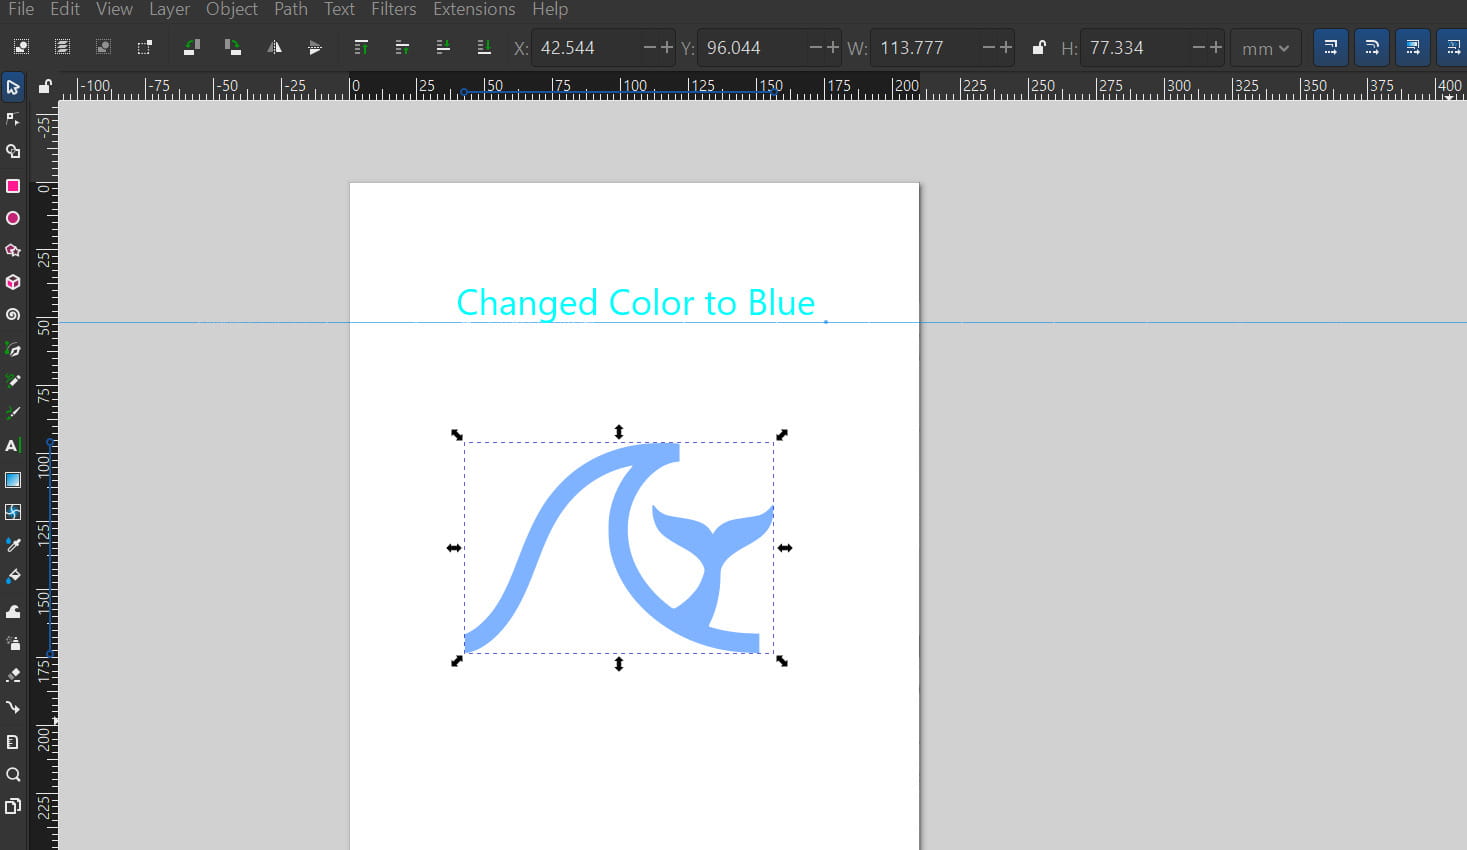1467x850 pixels.
Task: Select the Eraser tool
Action: (13, 675)
